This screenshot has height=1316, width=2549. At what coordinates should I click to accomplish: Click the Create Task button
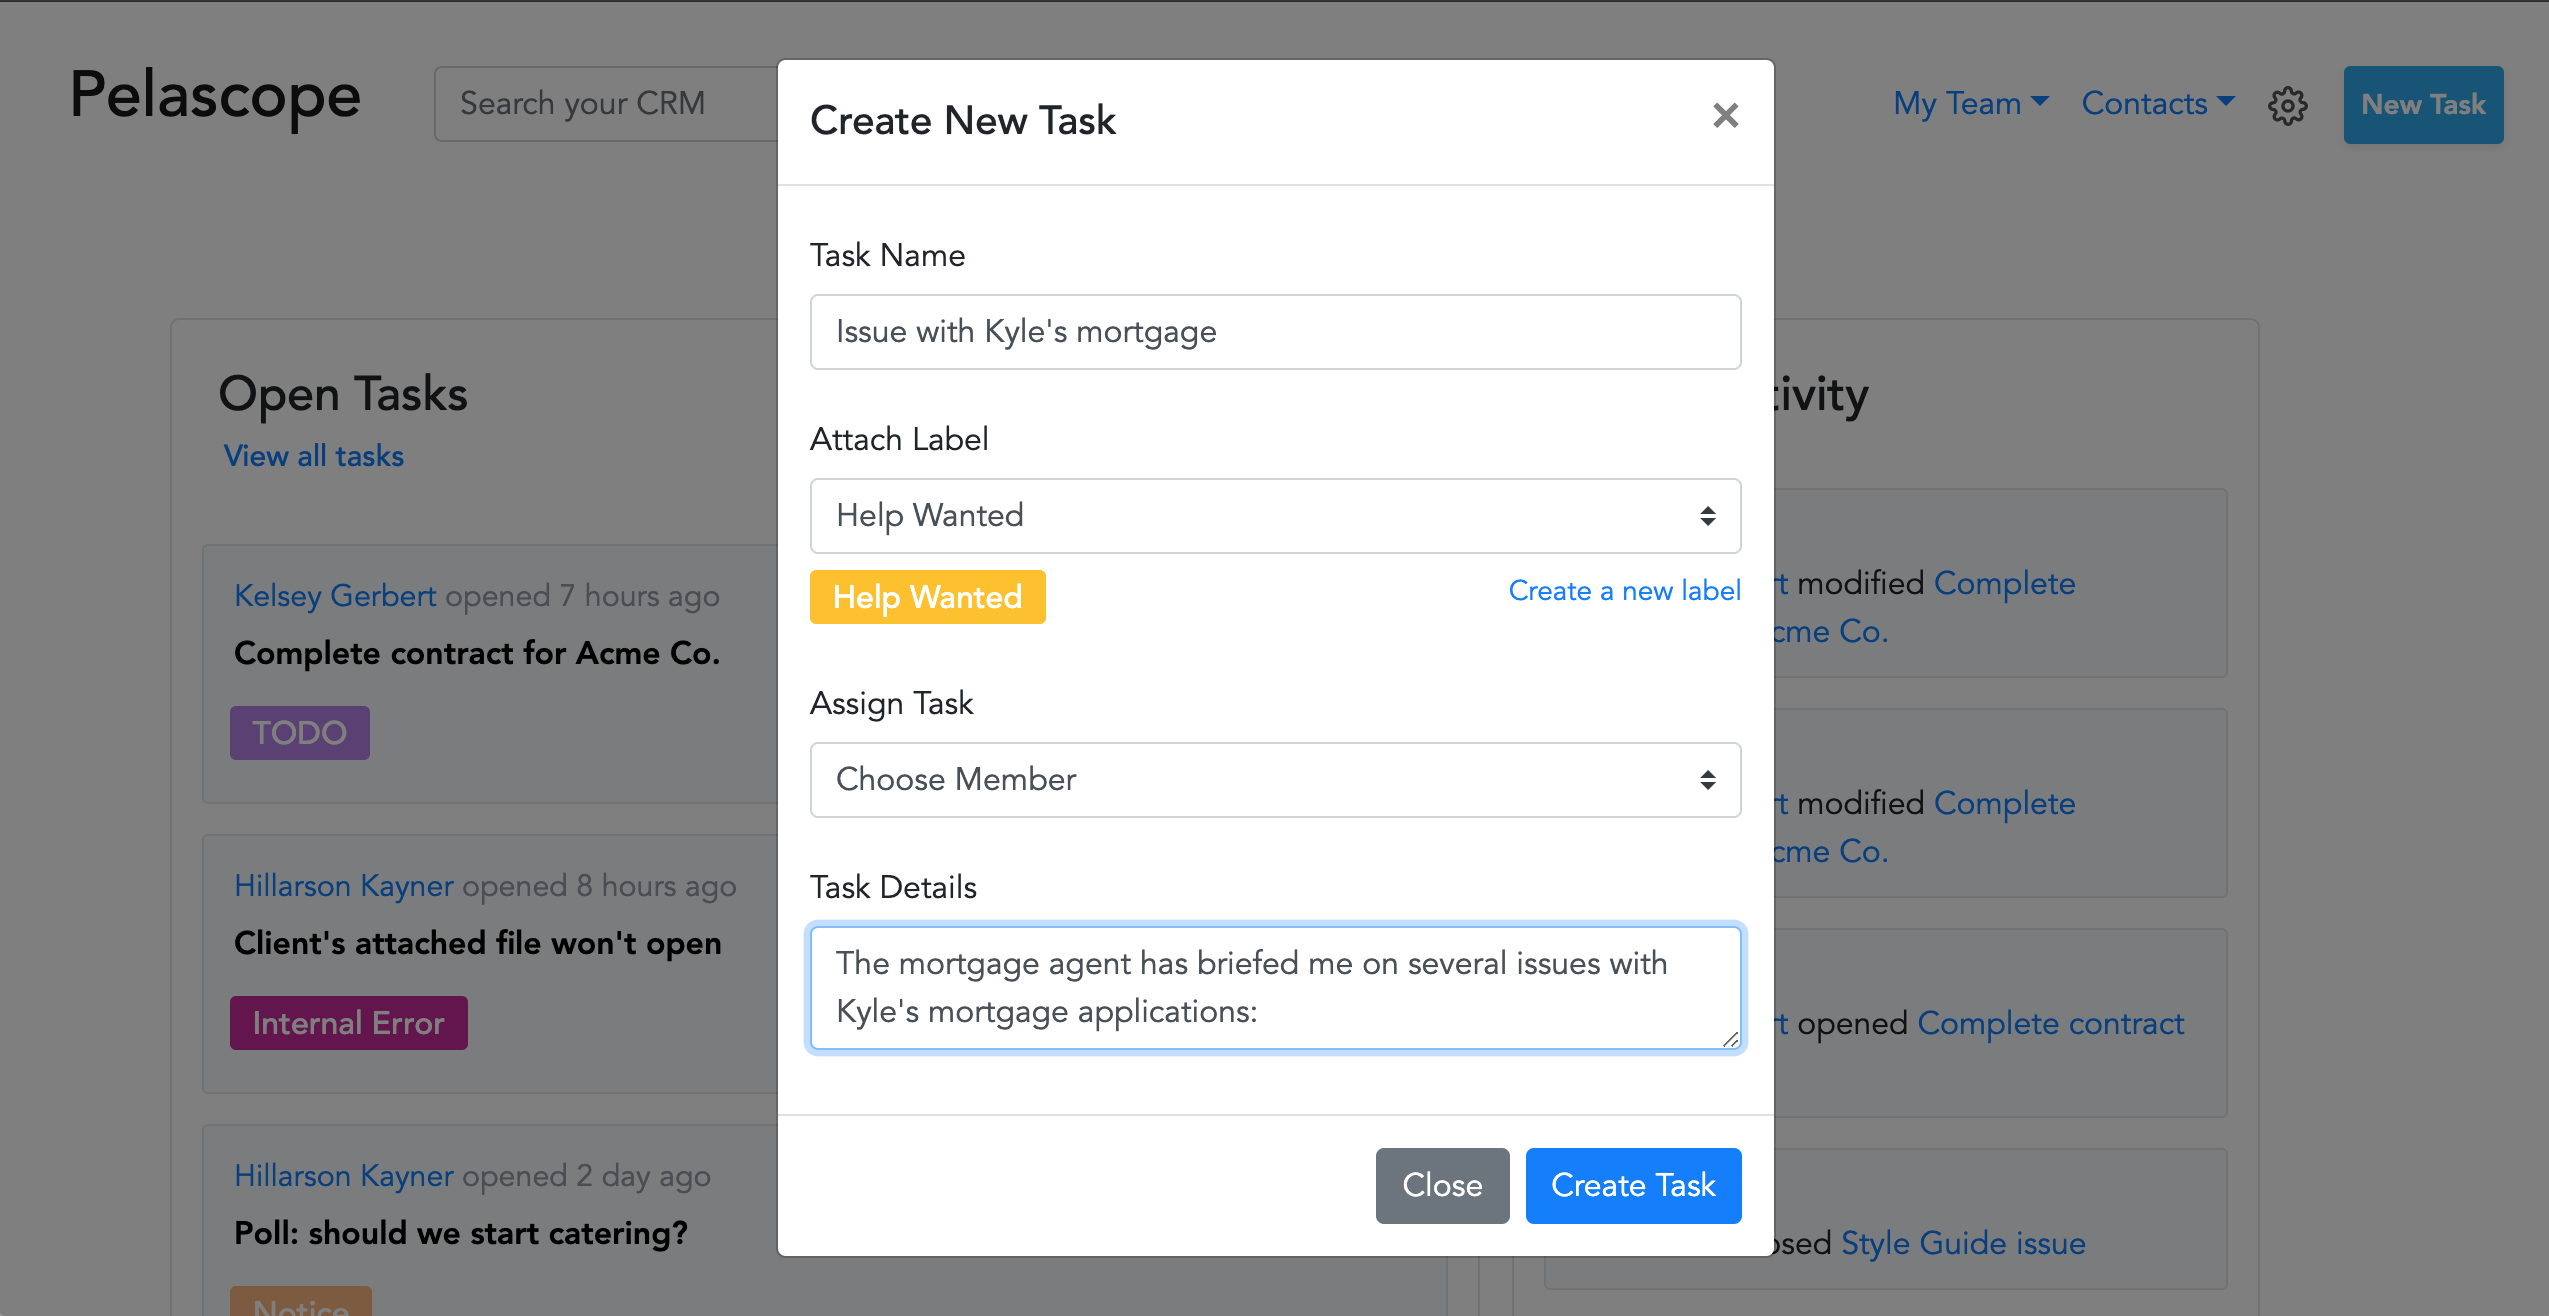pyautogui.click(x=1632, y=1185)
